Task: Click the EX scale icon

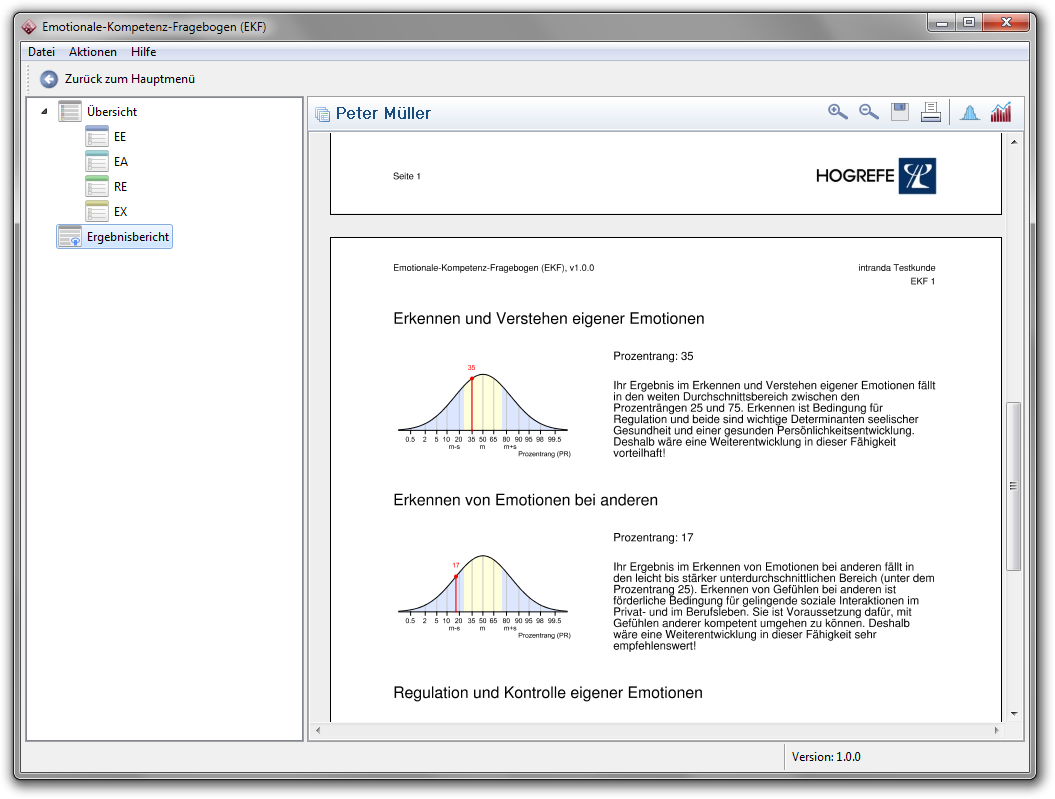Action: pyautogui.click(x=97, y=211)
